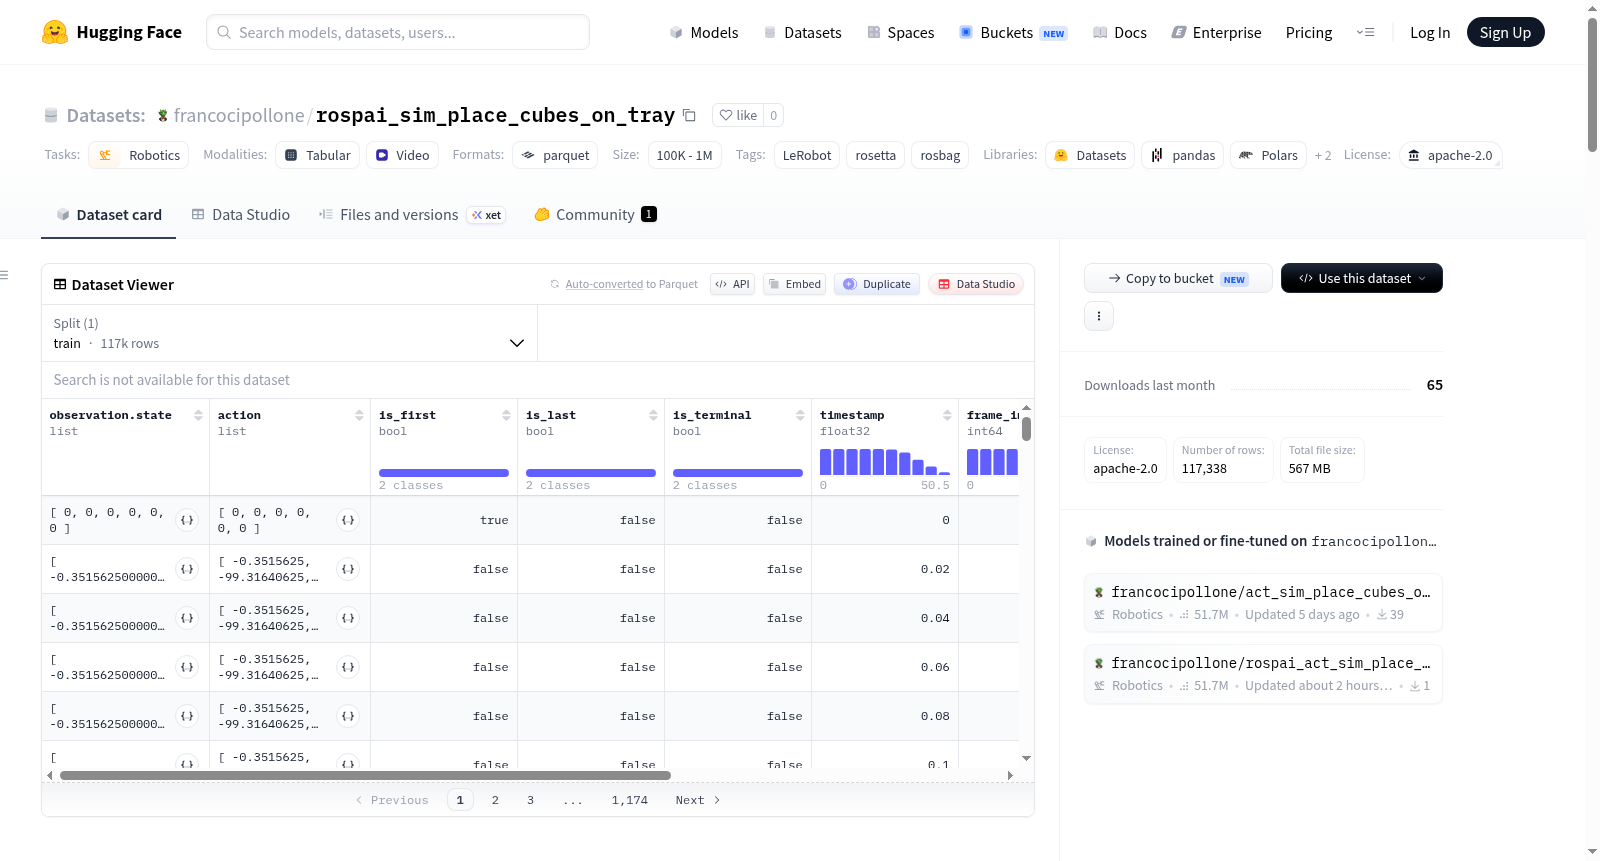Click the is_last class distribution bar

pos(591,473)
